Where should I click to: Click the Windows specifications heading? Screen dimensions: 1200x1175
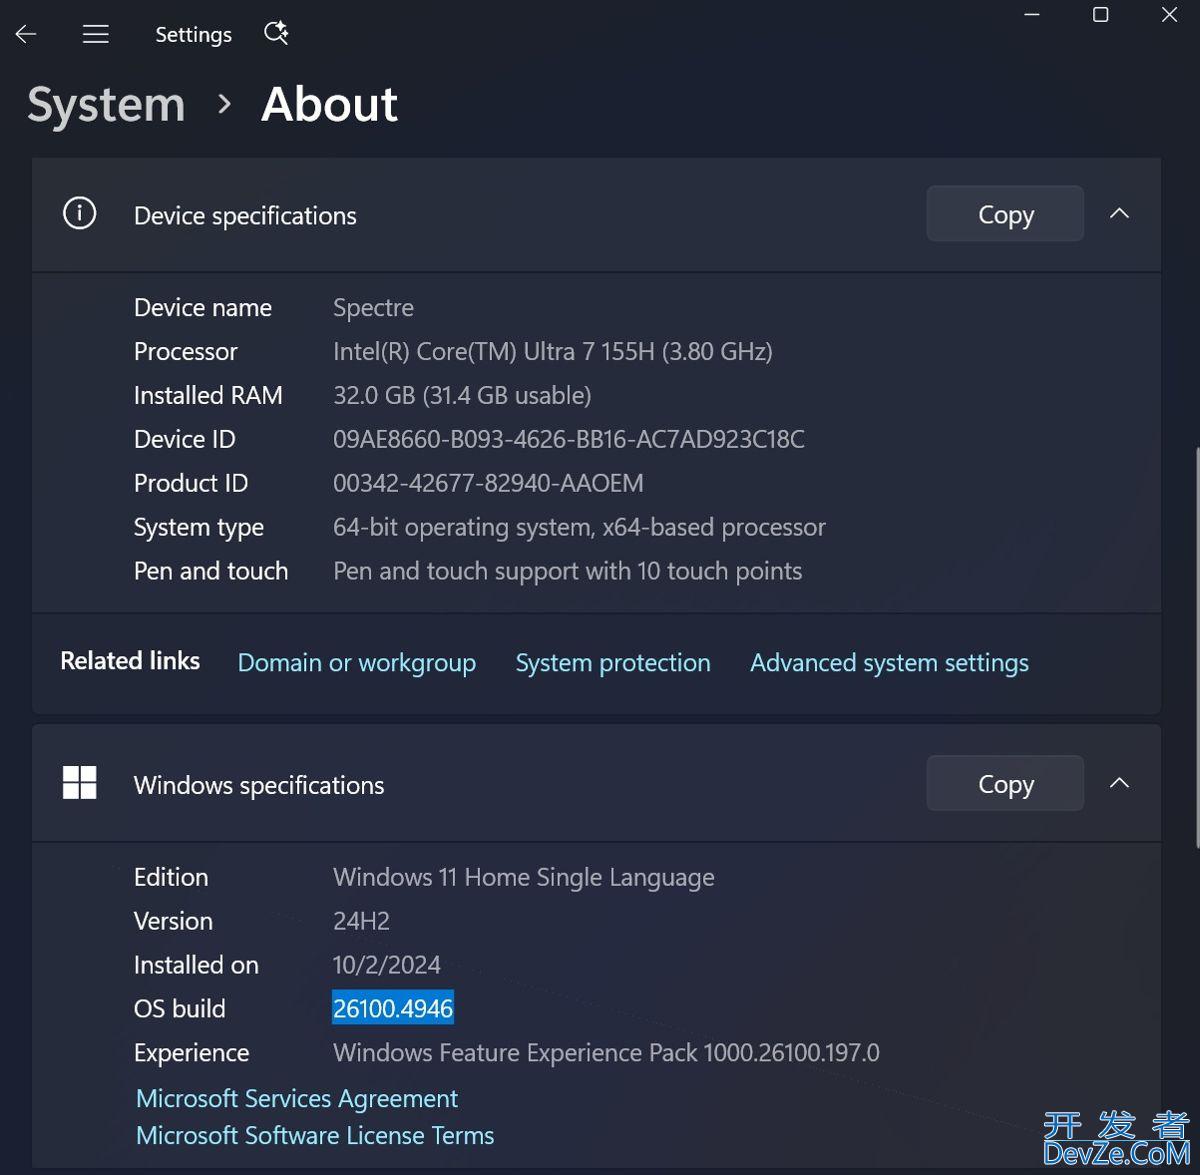[x=259, y=786]
